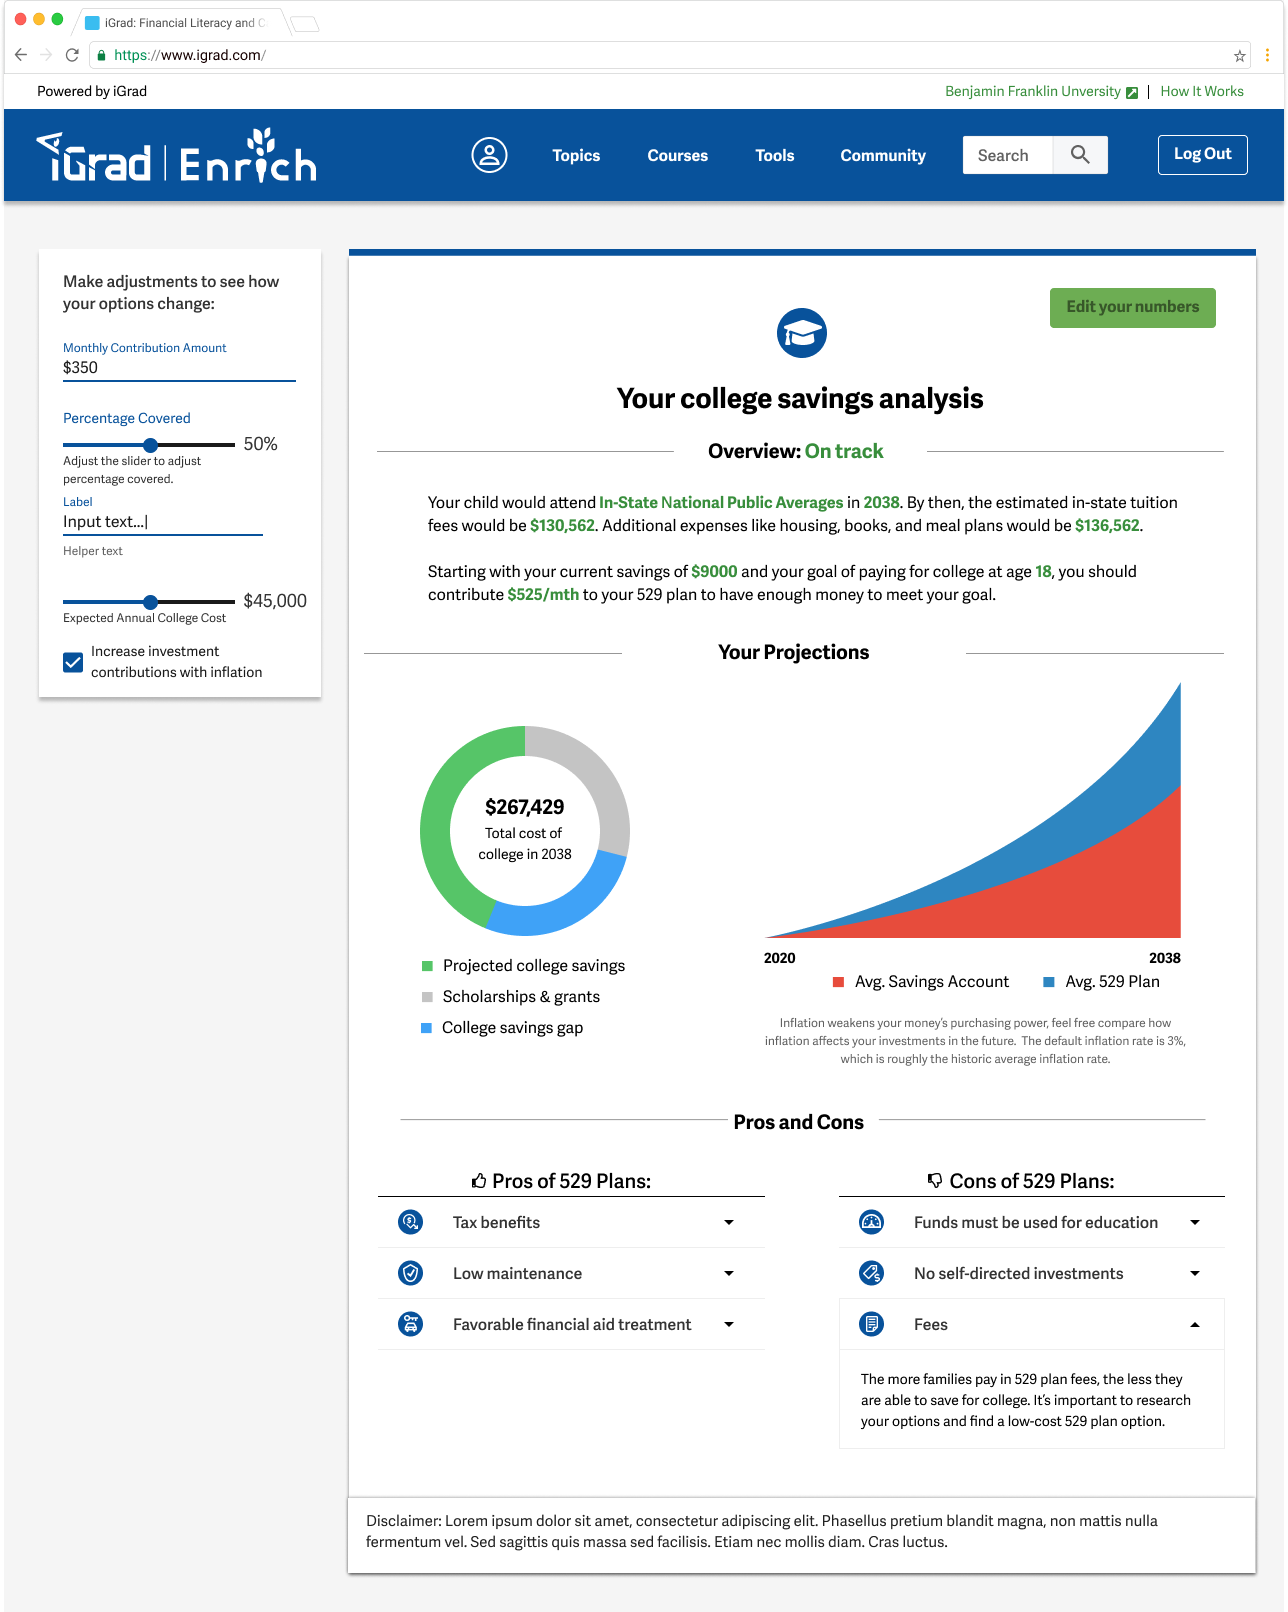
Task: Click the search magnifier icon
Action: pos(1080,154)
